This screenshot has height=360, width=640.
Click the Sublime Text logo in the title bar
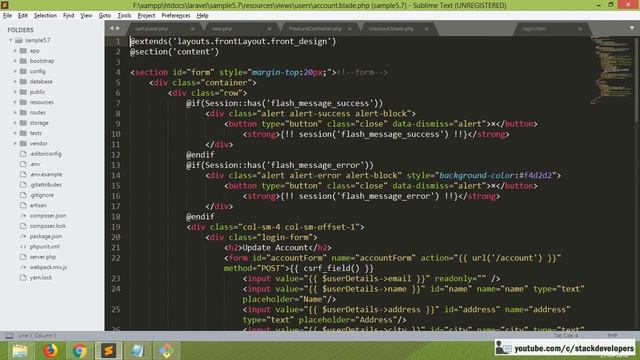(x=4, y=5)
